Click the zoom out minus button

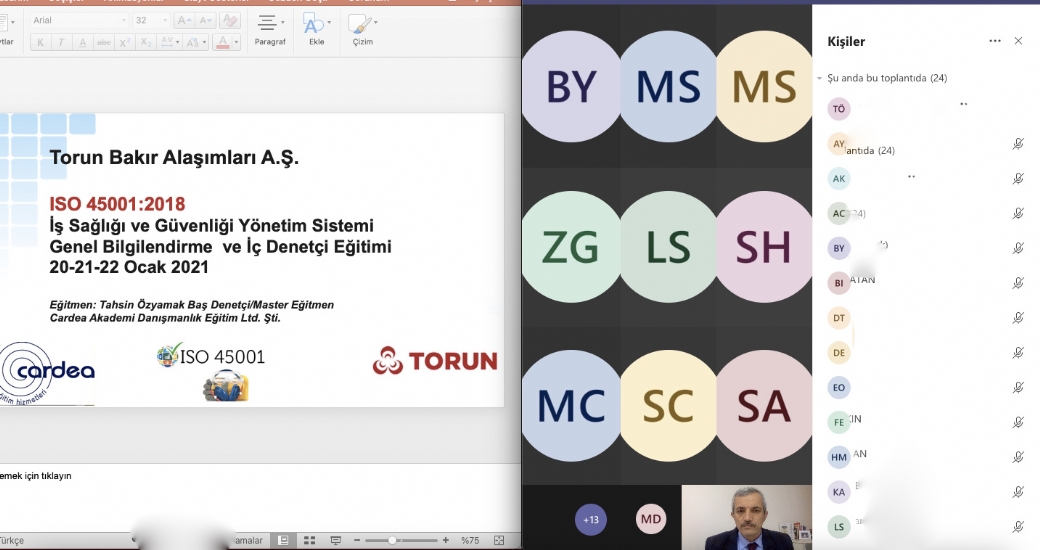click(x=357, y=541)
